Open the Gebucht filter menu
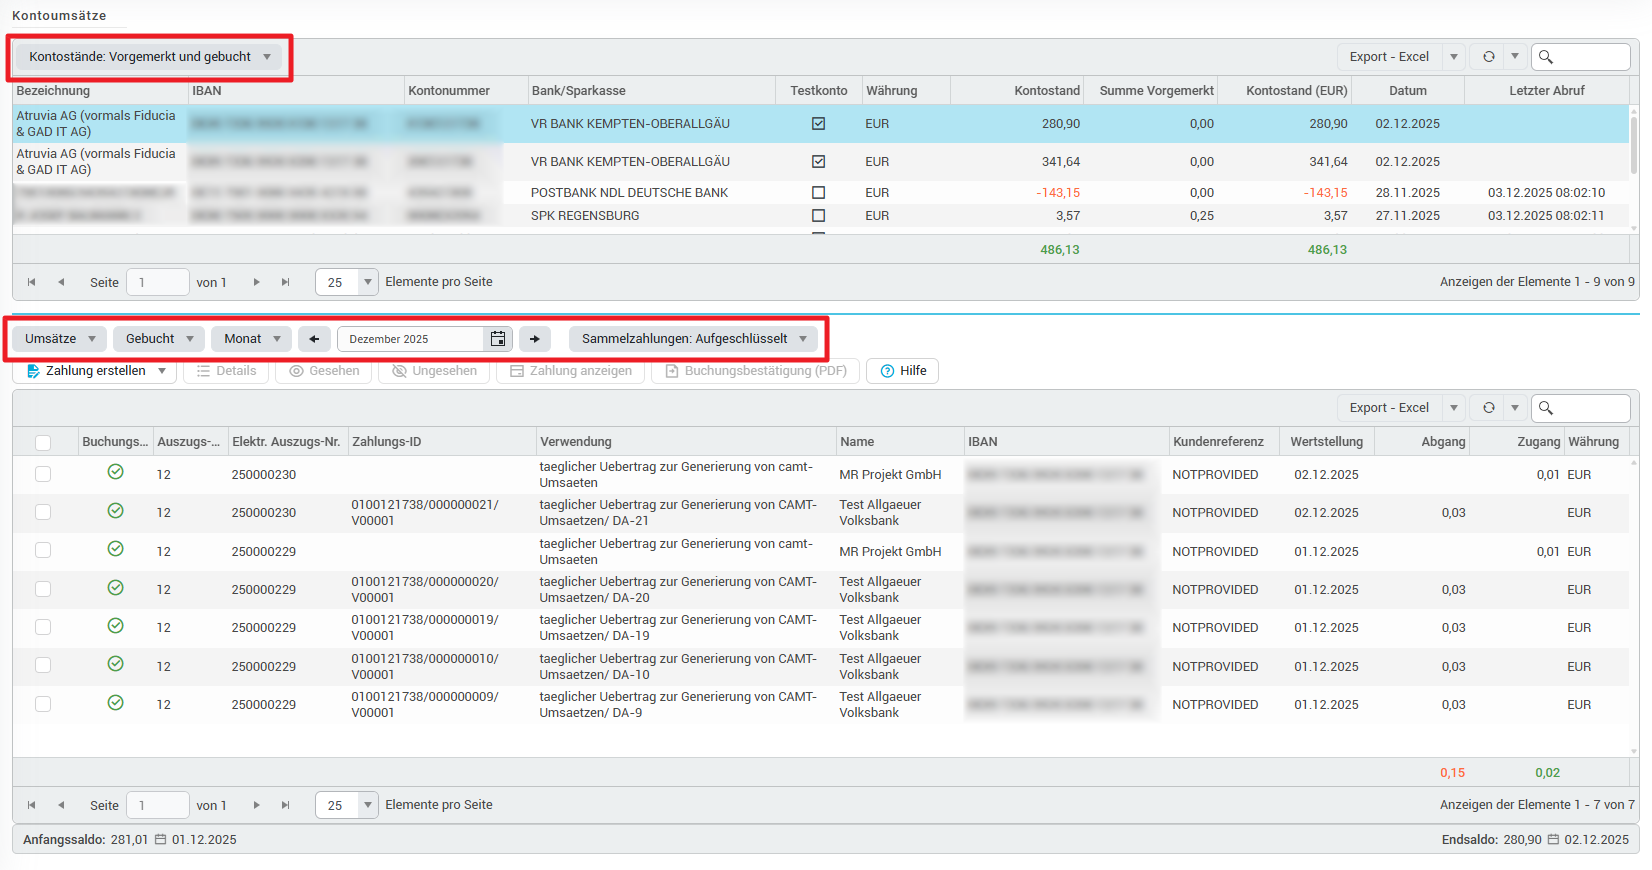Viewport: 1652px width, 870px height. [x=159, y=339]
